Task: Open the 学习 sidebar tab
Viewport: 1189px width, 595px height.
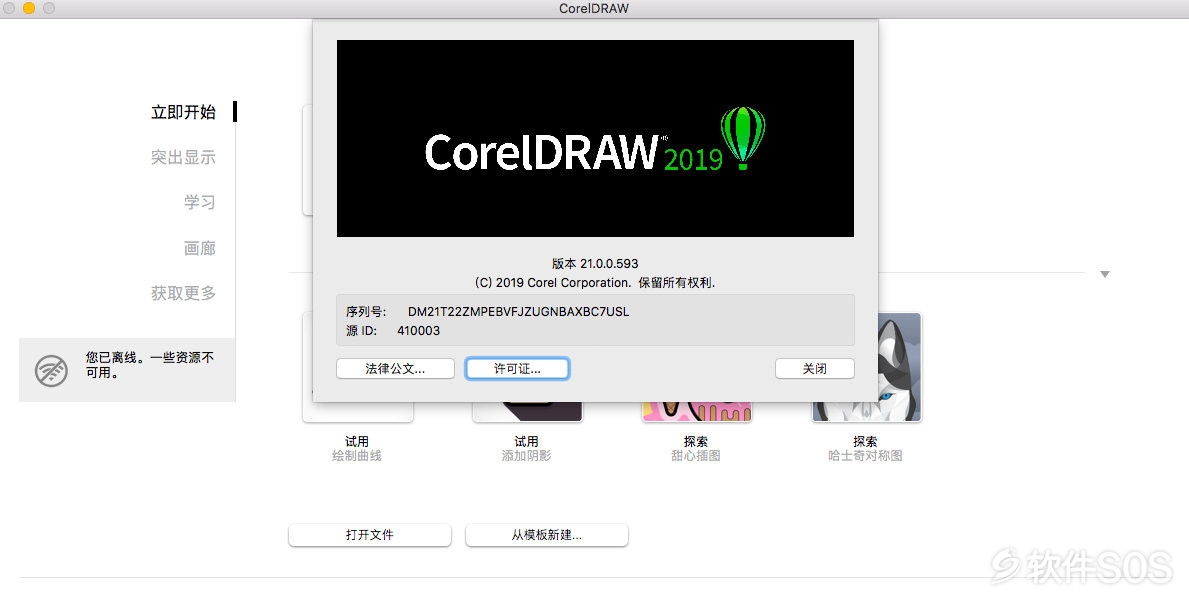Action: 199,202
